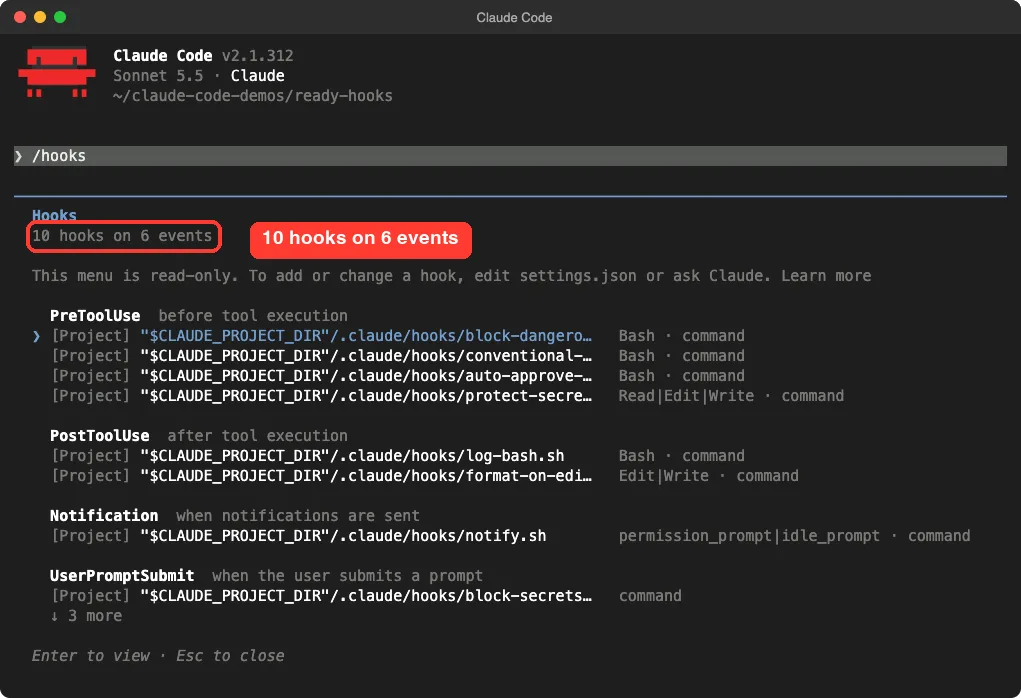This screenshot has width=1021, height=698.
Task: Click 'Enter to view' hint text
Action: [91, 656]
